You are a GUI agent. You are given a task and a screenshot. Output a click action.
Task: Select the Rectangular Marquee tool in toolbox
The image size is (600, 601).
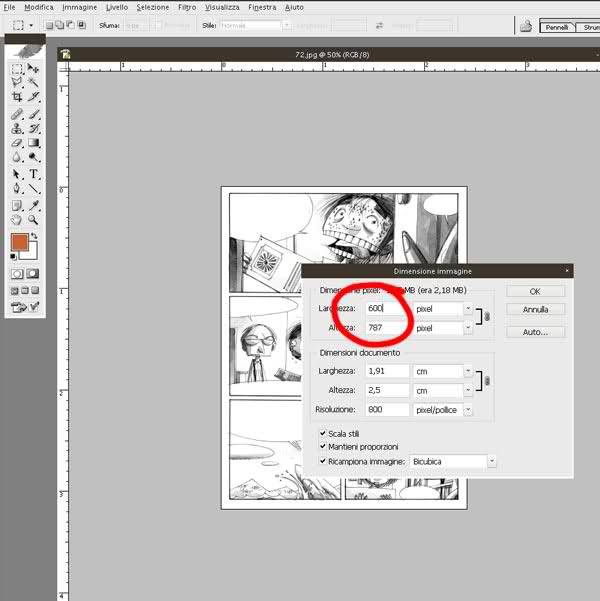[x=16, y=69]
